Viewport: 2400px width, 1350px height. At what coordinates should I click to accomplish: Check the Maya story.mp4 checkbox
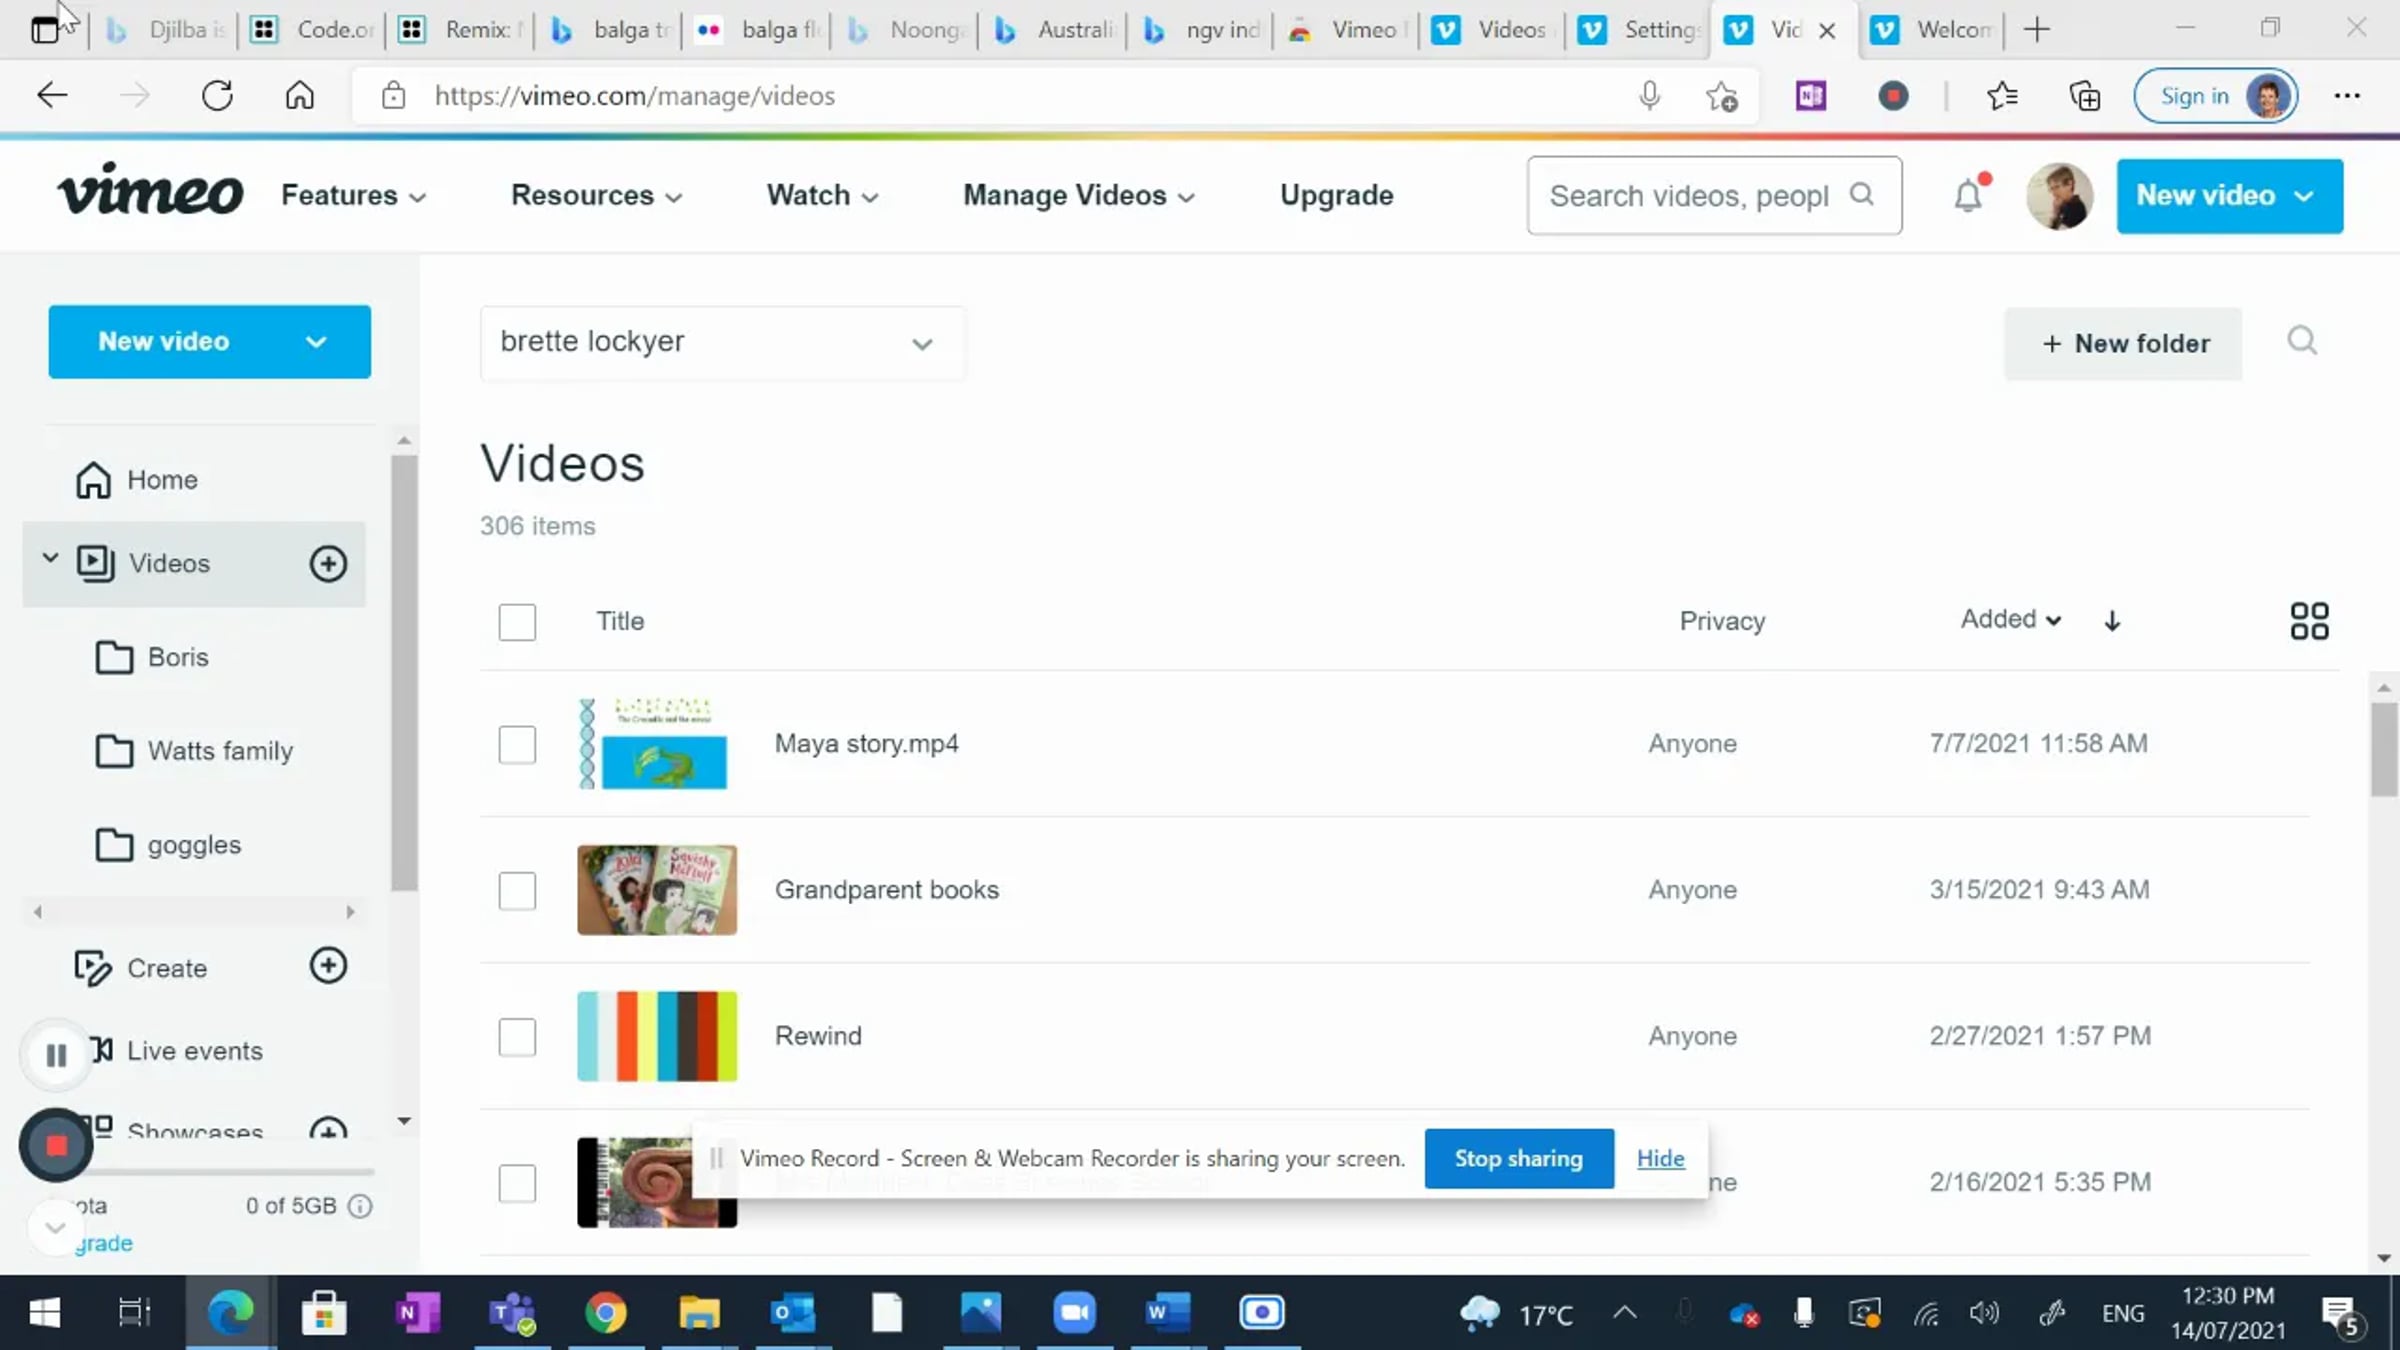tap(517, 744)
